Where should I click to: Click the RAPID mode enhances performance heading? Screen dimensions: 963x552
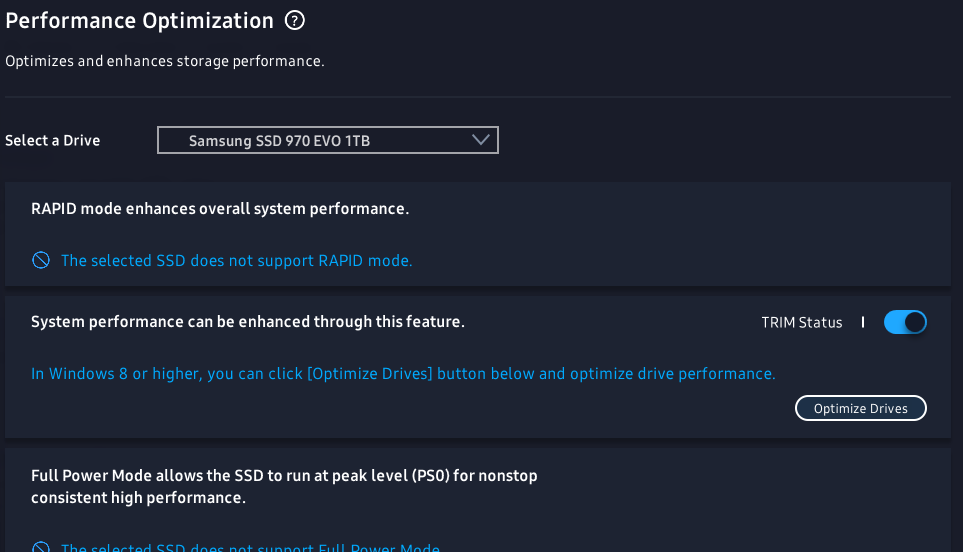point(220,209)
